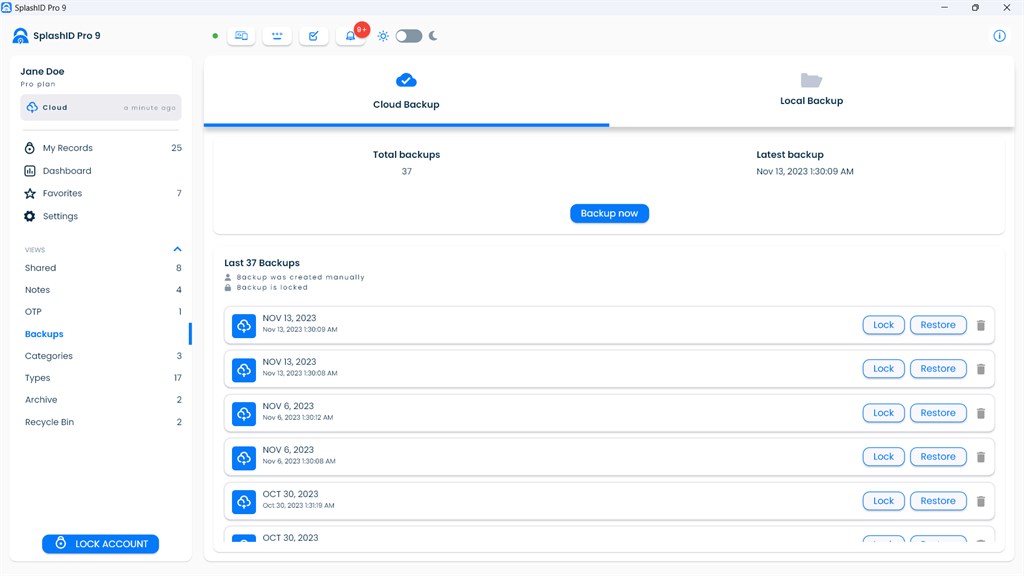Click the edit checklist toolbar icon
1024x576 pixels.
click(x=313, y=36)
